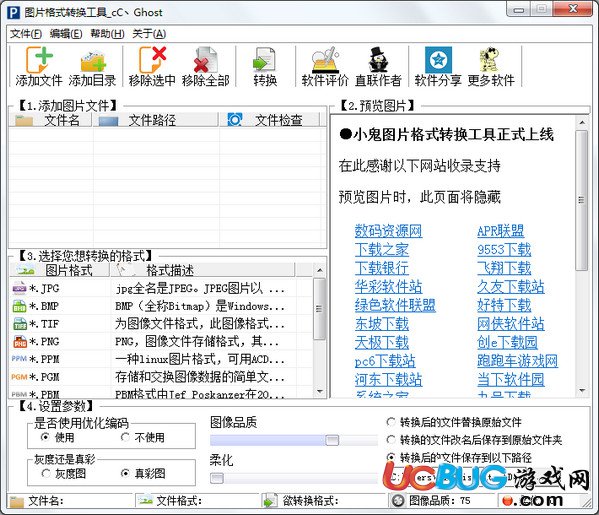Viewport: 599px width, 515px height.
Task: Open the 数码资源网 link
Action: 388,231
